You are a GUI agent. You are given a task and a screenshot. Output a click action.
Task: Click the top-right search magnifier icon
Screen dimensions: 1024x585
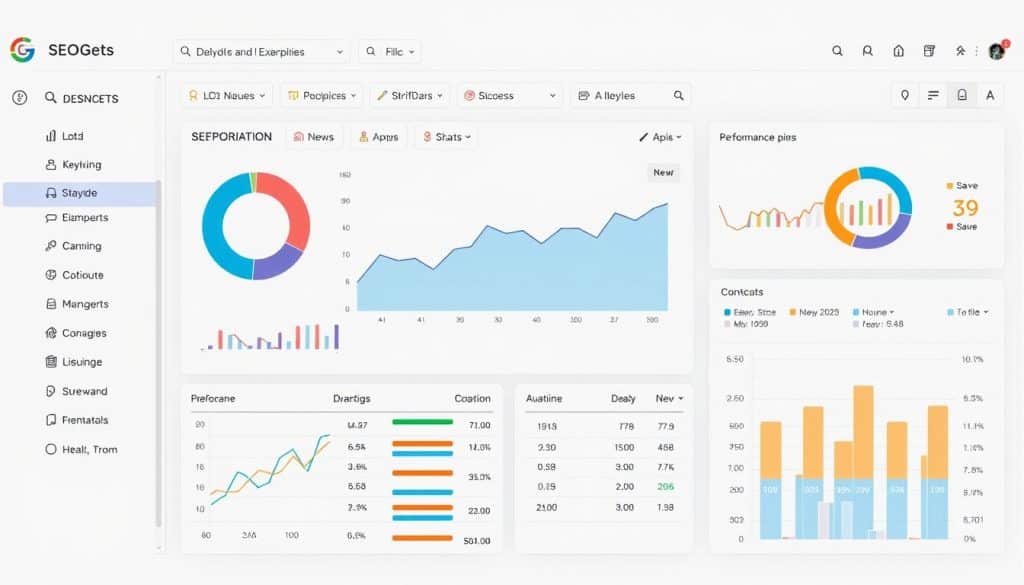[837, 51]
